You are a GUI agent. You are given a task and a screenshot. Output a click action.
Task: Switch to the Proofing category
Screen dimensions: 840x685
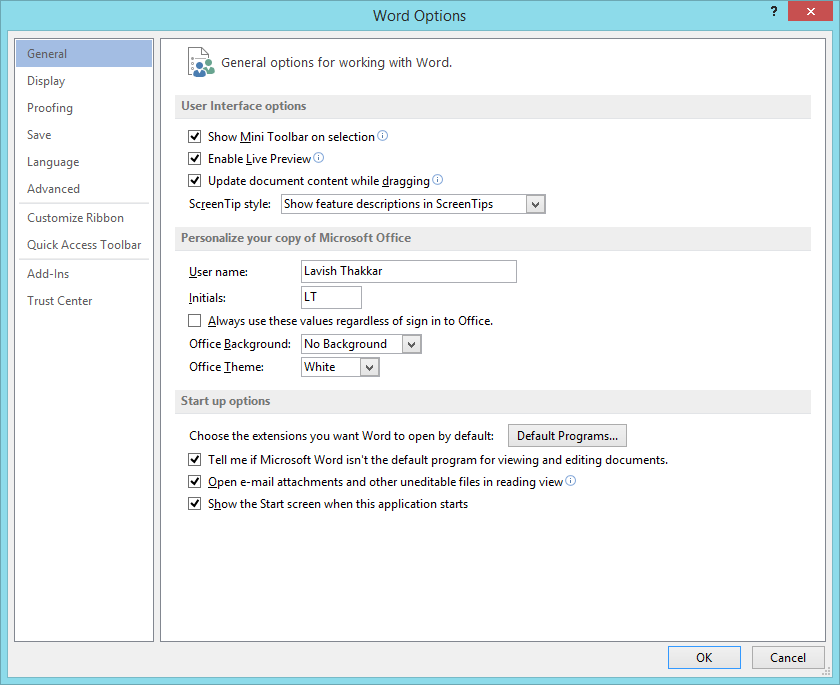50,108
